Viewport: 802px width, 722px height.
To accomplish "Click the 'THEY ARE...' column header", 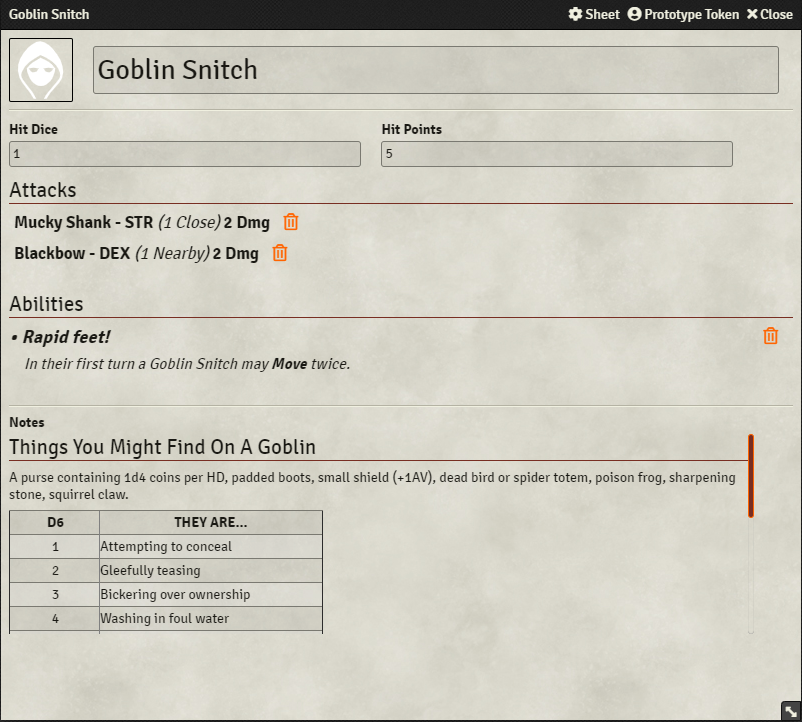I will [211, 523].
